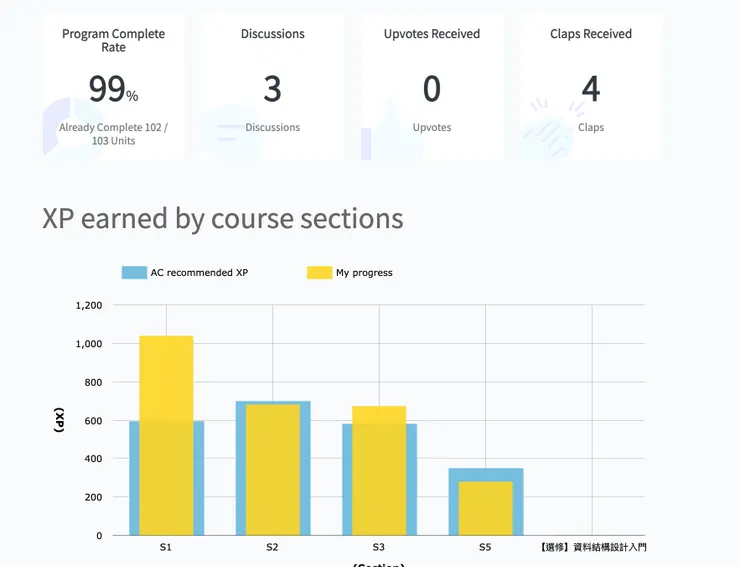The width and height of the screenshot is (740, 567).
Task: Click the XP earned by course sections heading
Action: click(x=223, y=218)
